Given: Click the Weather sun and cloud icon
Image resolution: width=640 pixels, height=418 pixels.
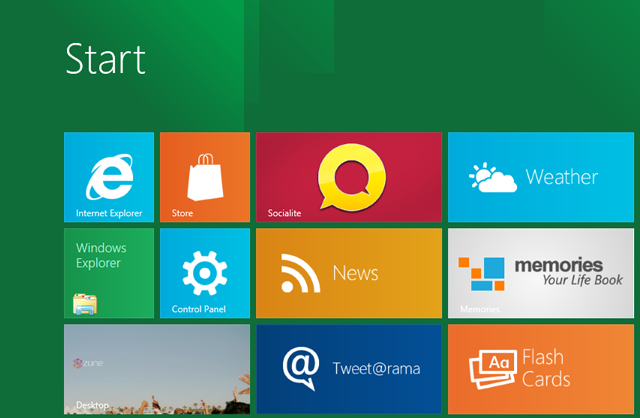Looking at the screenshot, I should 493,178.
